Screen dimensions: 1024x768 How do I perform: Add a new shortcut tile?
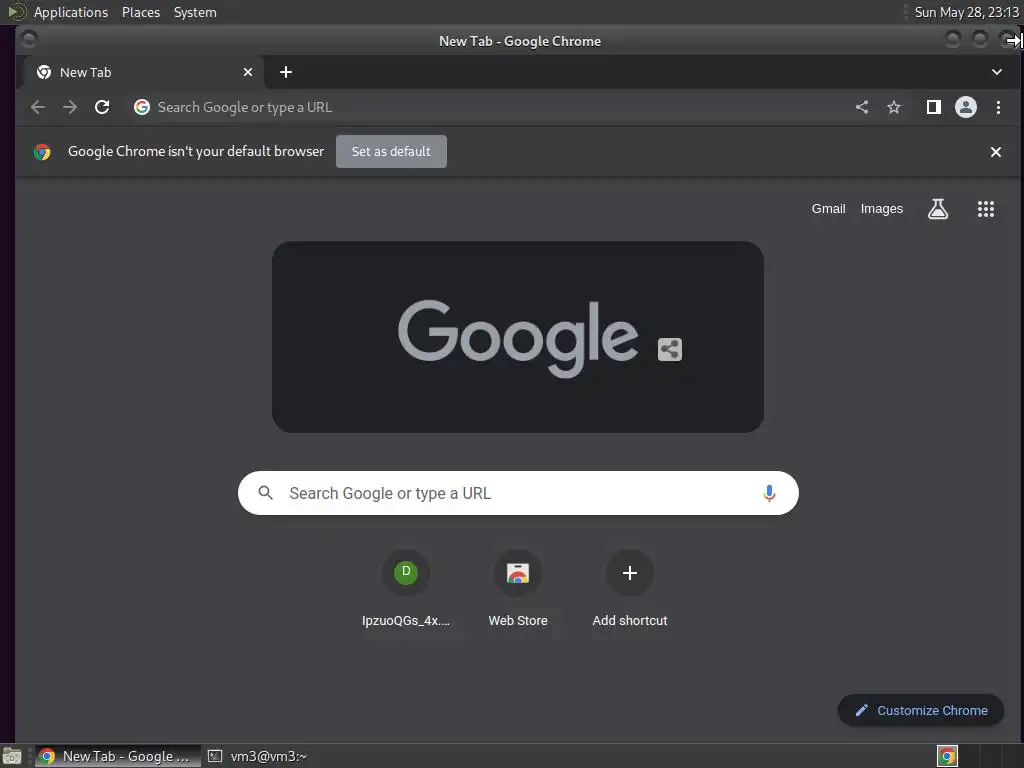point(630,590)
